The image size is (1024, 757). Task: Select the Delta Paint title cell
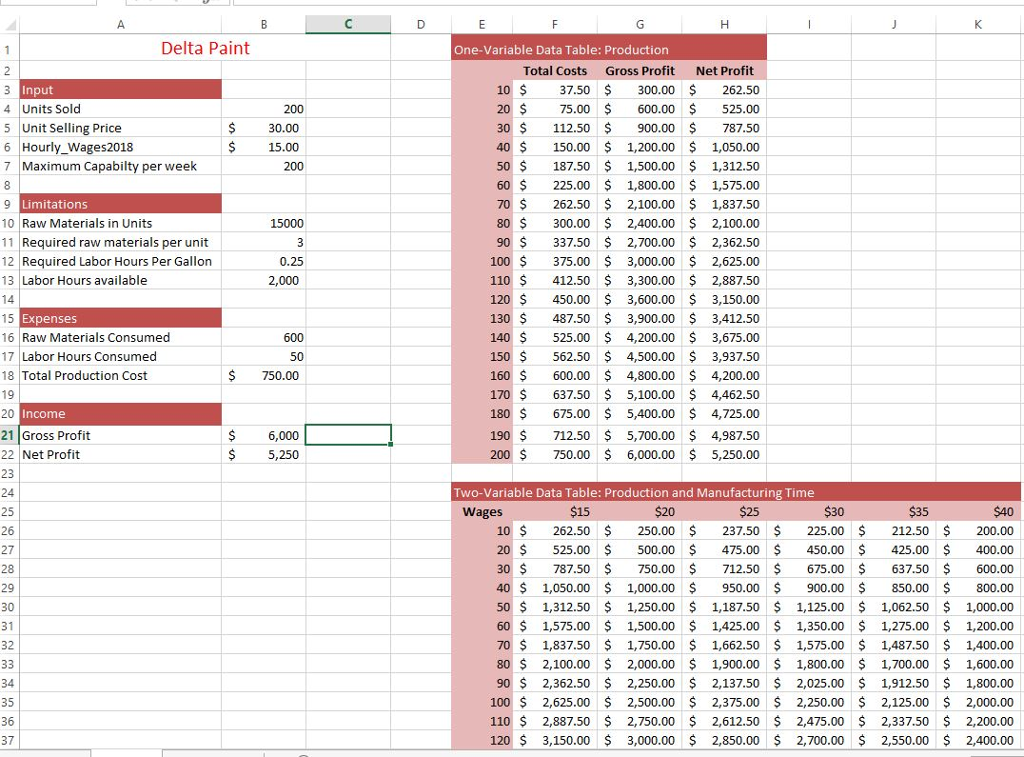(x=205, y=48)
